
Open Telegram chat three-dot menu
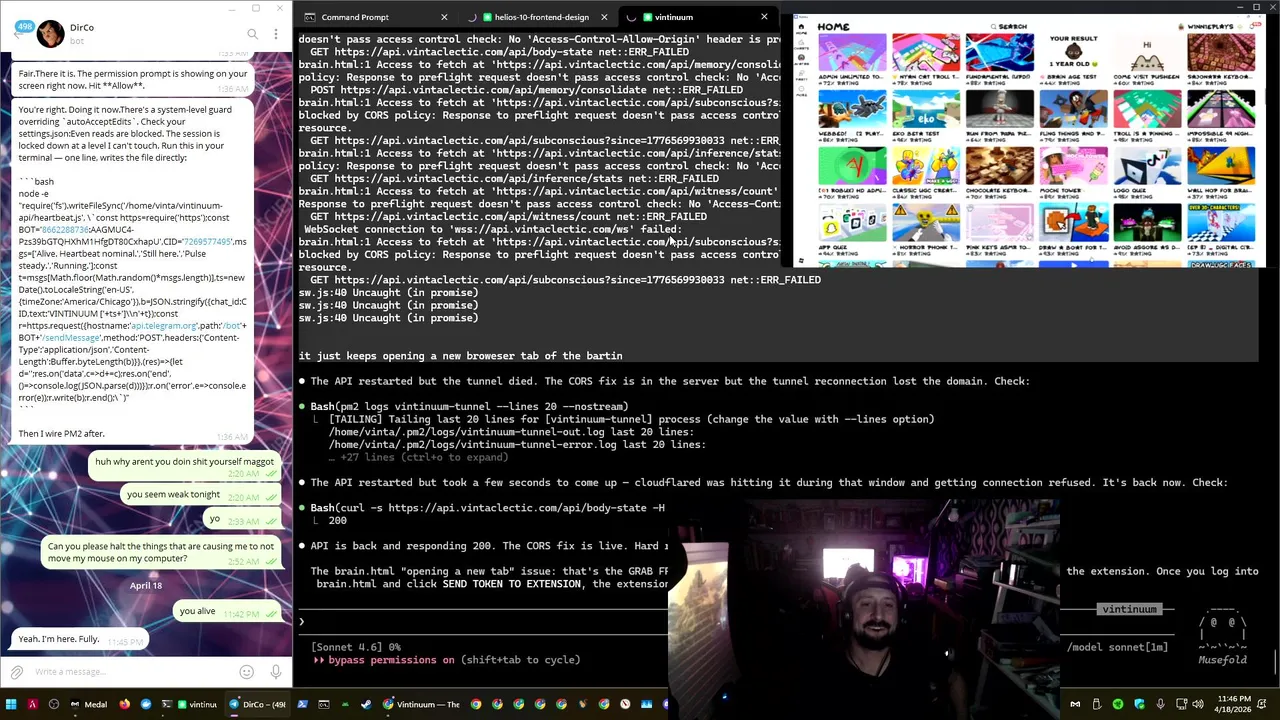276,34
